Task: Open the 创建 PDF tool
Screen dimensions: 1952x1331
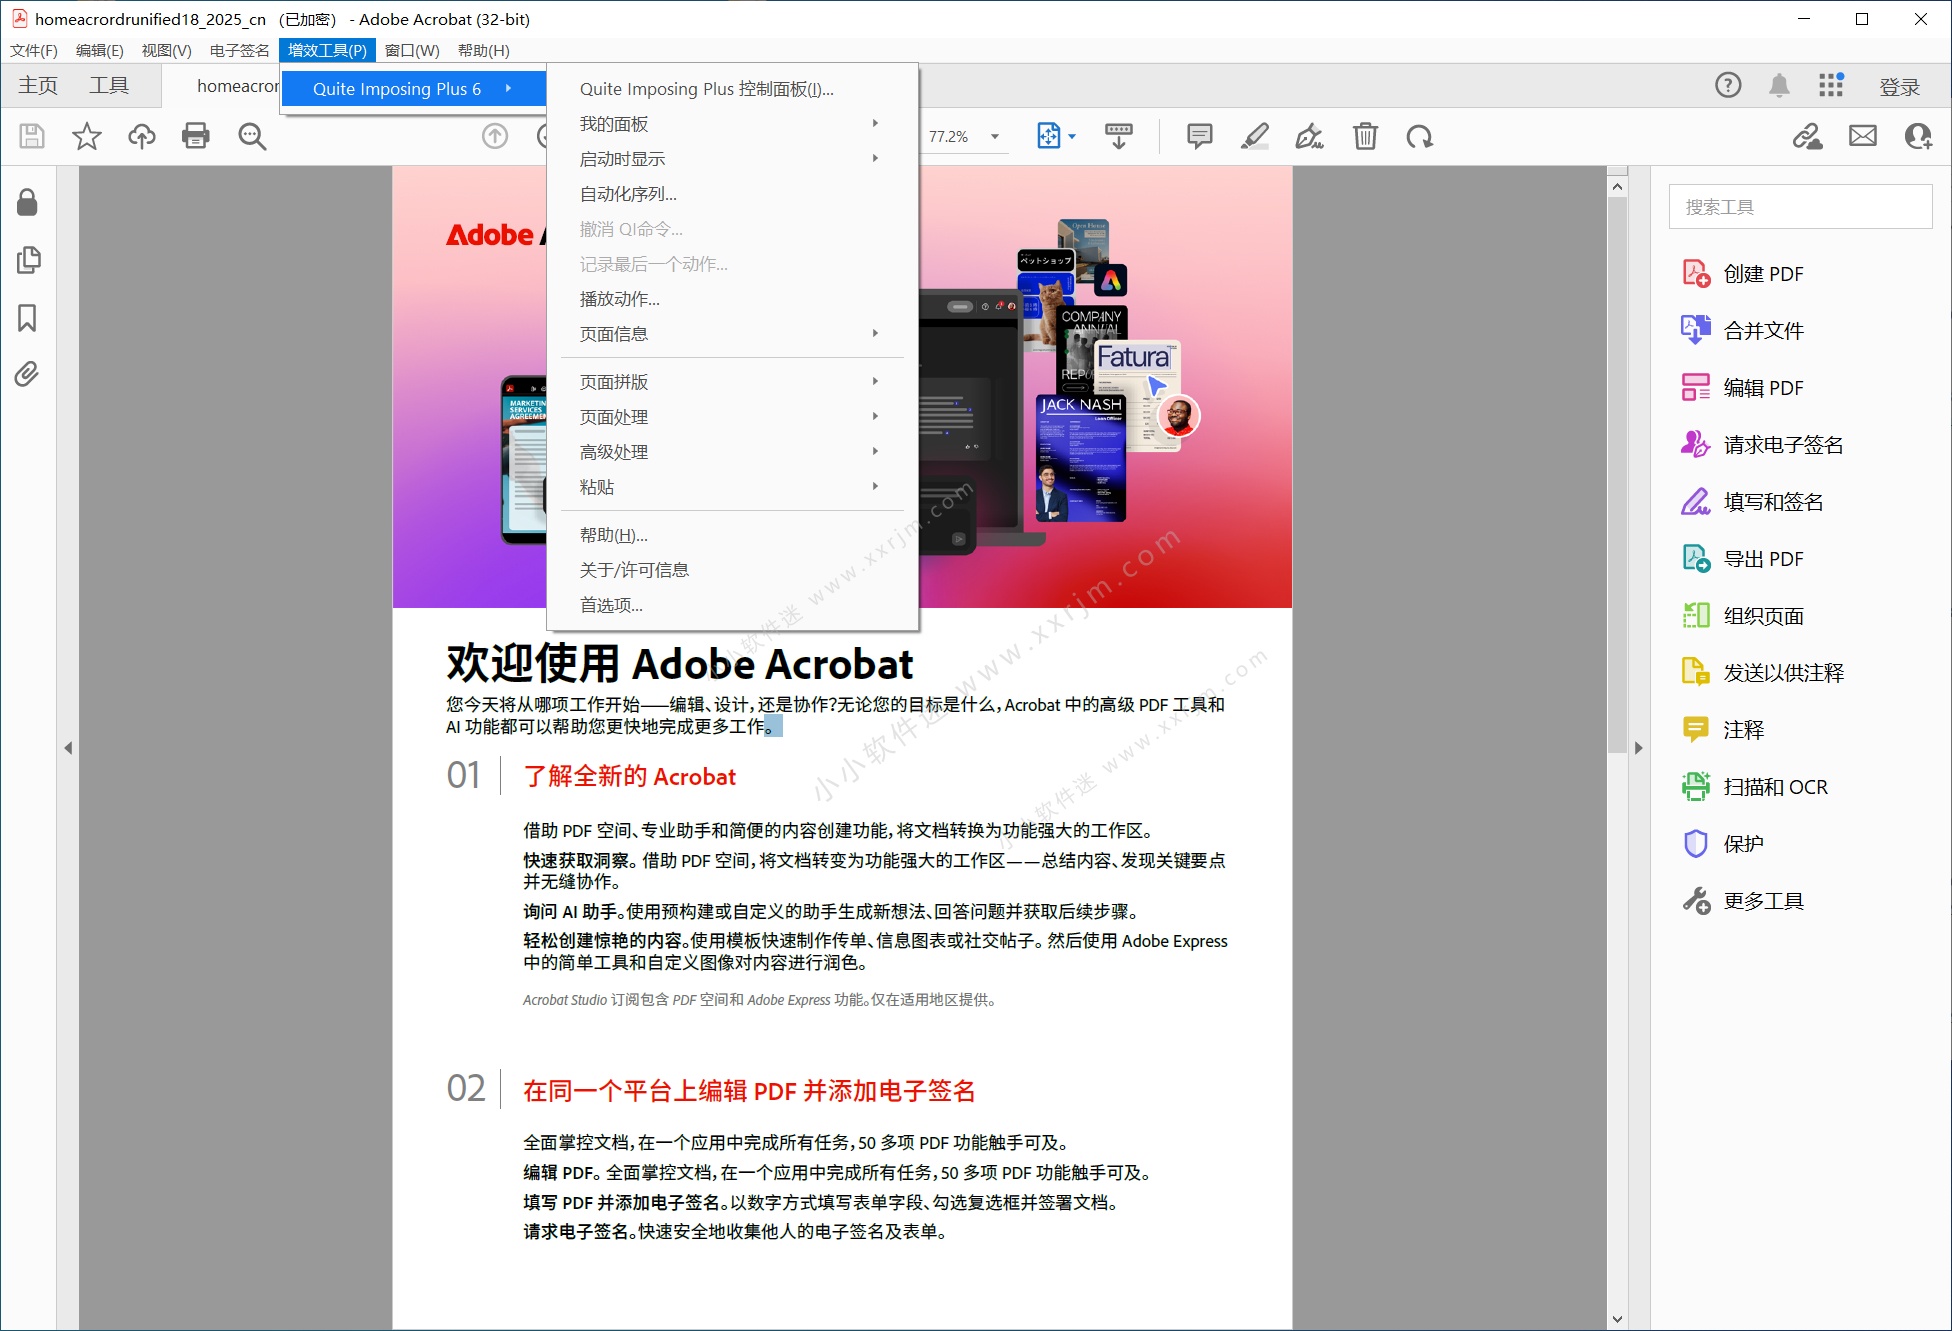Action: 1765,273
